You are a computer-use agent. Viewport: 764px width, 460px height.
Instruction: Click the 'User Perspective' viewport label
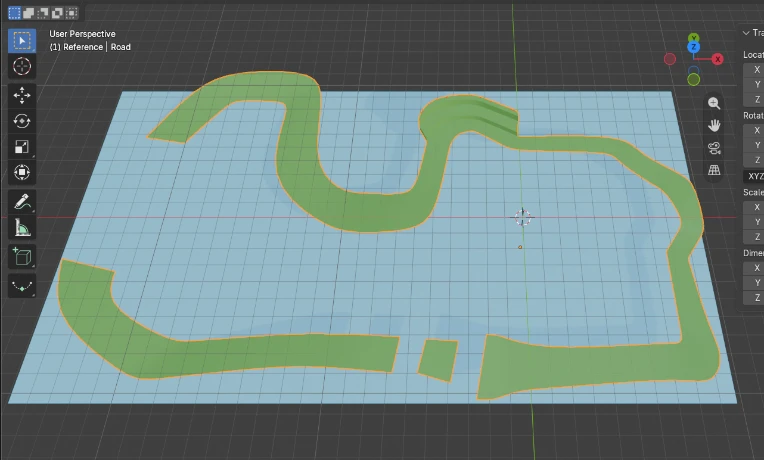tap(82, 34)
